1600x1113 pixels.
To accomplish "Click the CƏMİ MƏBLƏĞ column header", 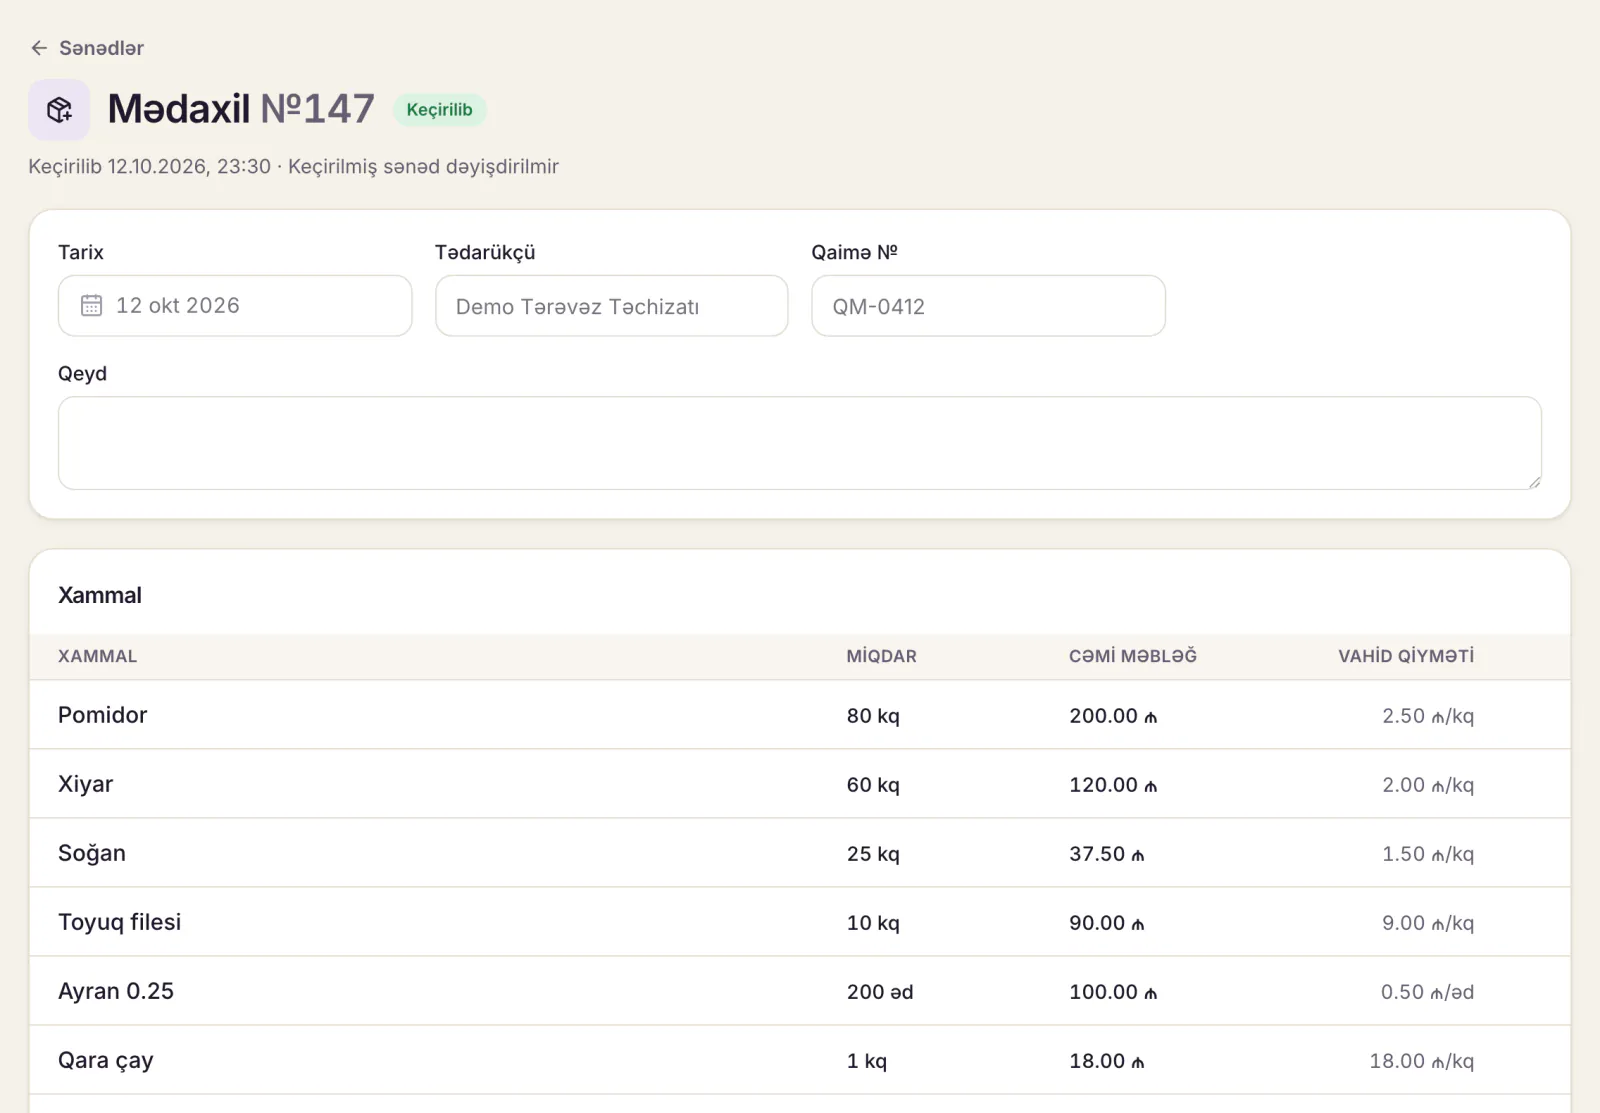I will pyautogui.click(x=1133, y=657).
